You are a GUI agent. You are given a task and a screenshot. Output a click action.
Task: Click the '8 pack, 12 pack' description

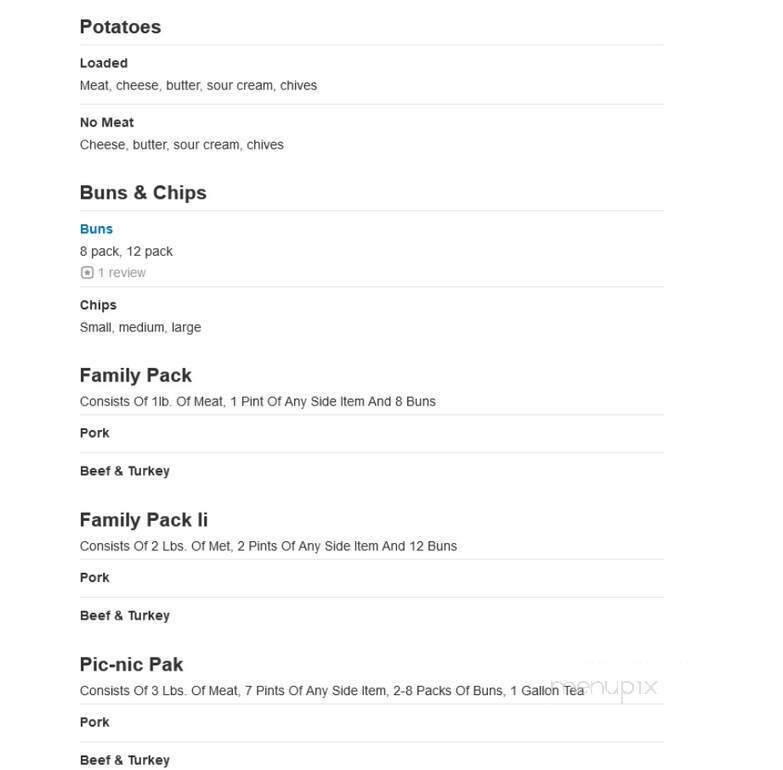point(126,252)
